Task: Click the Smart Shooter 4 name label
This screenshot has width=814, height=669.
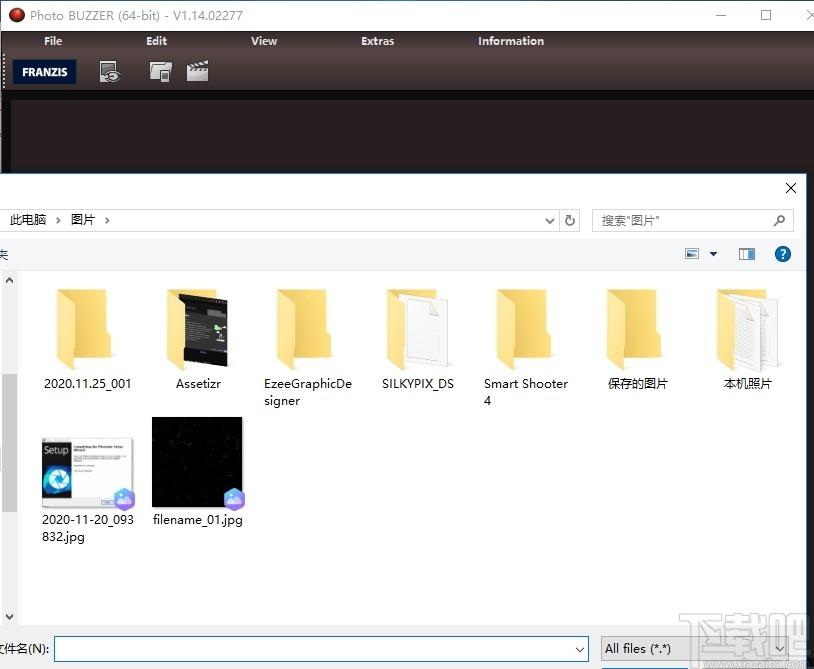Action: (525, 392)
